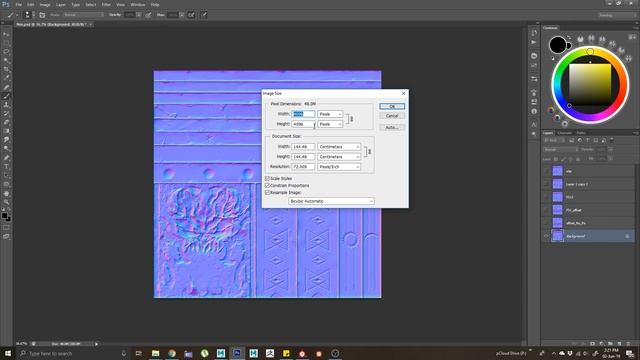
Task: Toggle the Resample Image checkbox
Action: tap(267, 192)
